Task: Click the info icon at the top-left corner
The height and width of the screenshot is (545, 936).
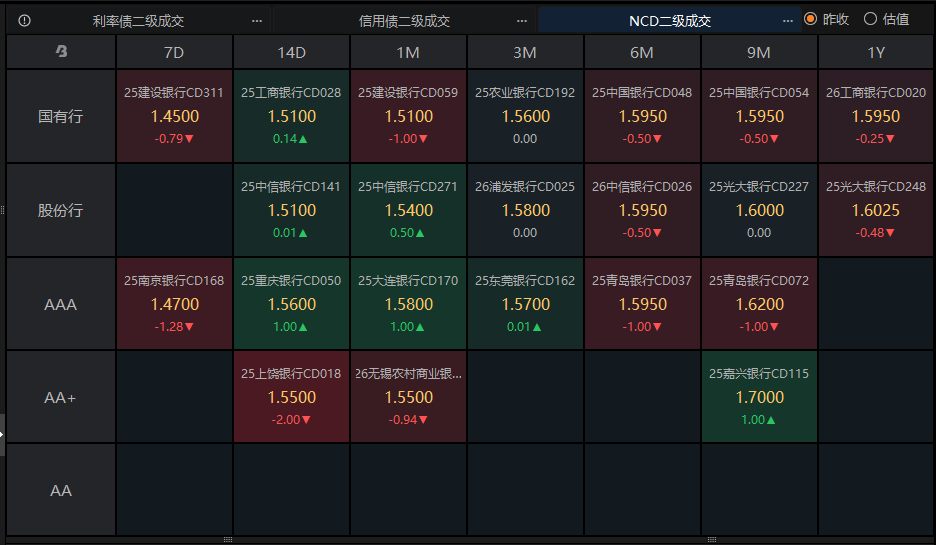Action: click(x=24, y=21)
